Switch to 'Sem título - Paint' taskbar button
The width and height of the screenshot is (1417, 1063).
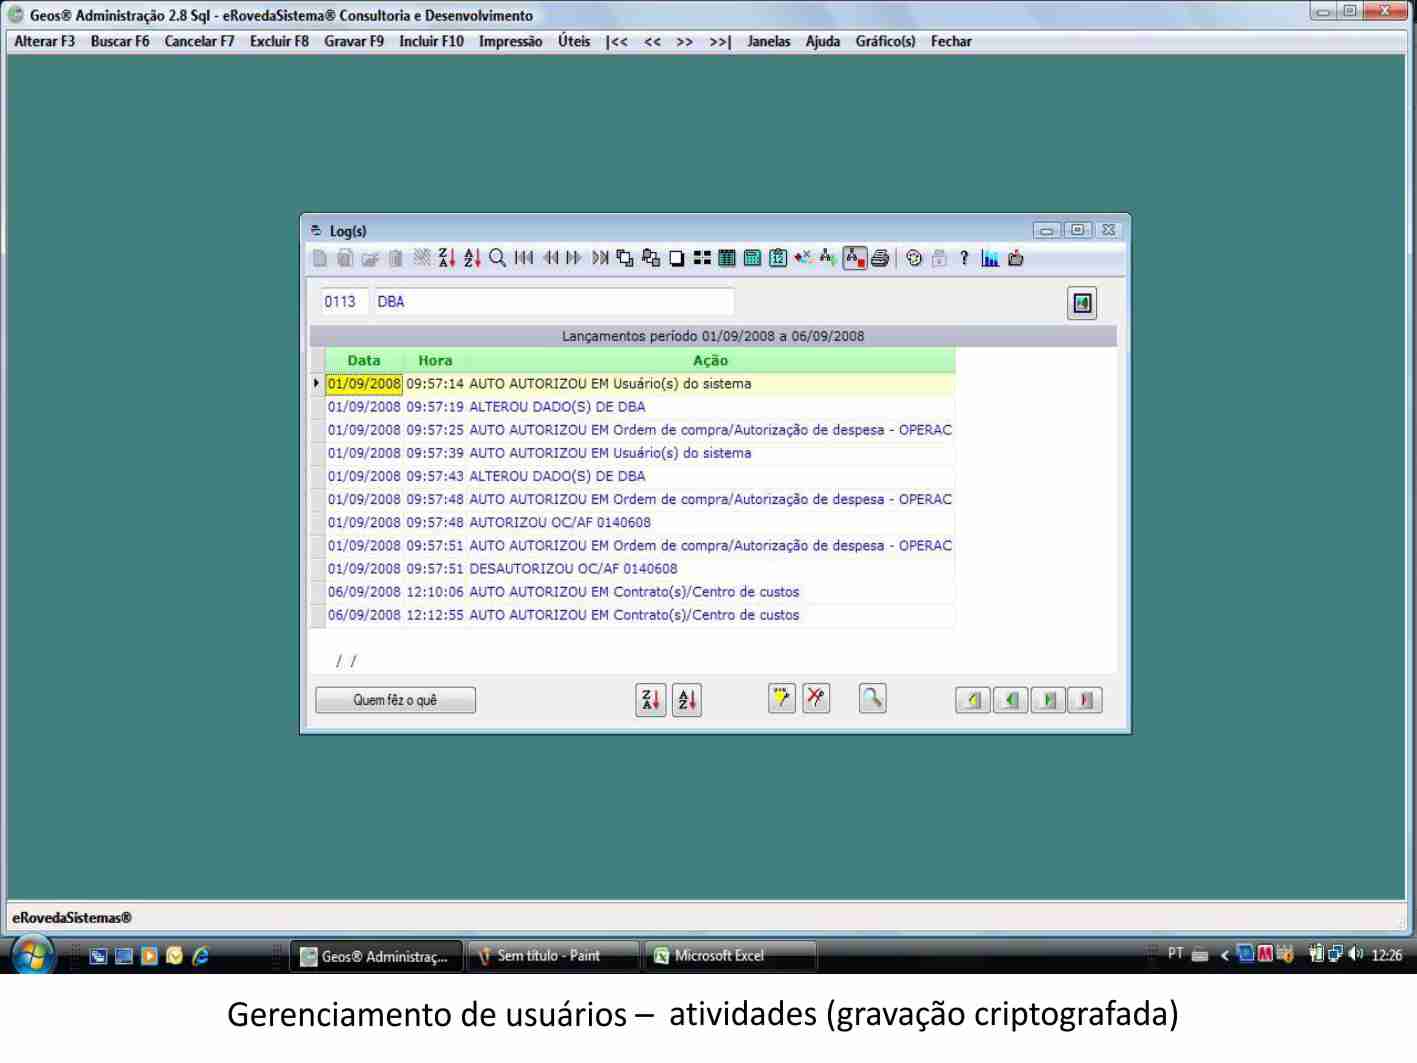click(x=553, y=956)
